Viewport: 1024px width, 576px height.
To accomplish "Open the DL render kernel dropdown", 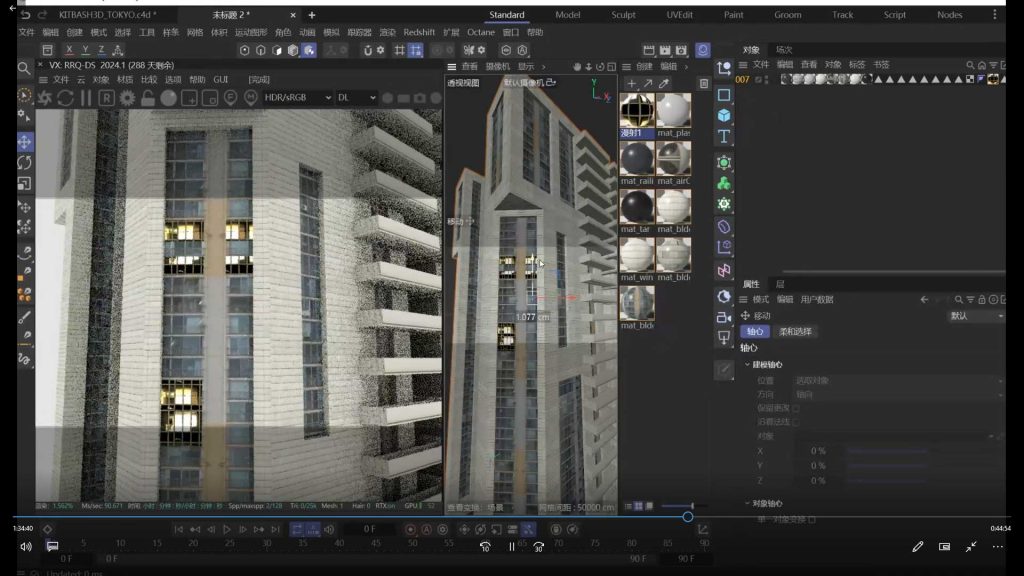I will click(356, 98).
